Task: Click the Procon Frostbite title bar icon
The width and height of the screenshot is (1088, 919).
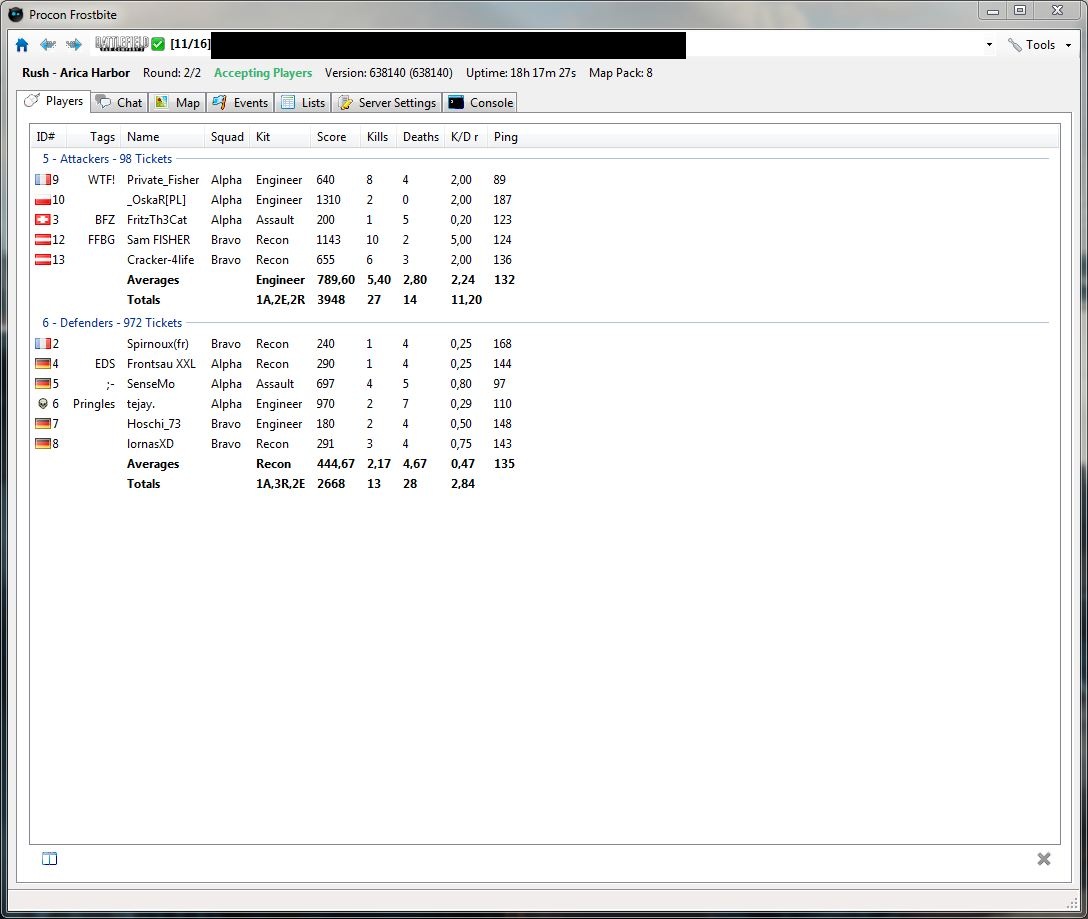Action: [x=15, y=14]
